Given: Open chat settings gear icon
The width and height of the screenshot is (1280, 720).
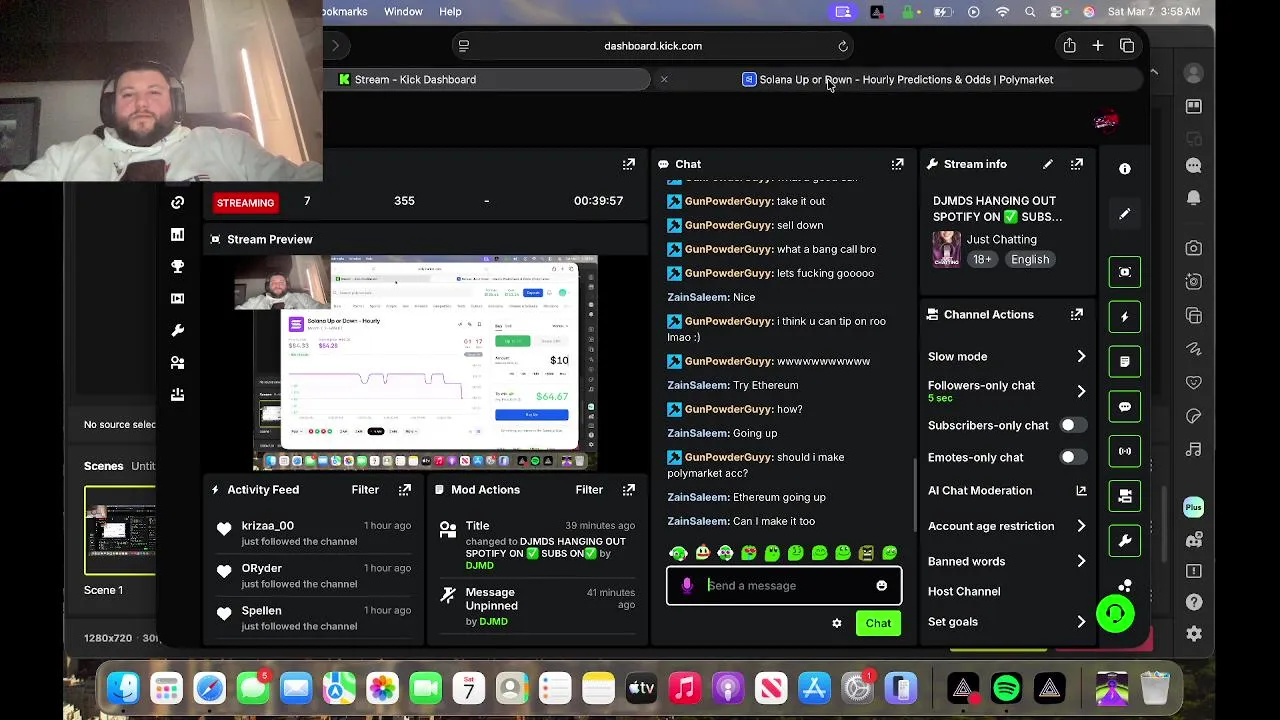Looking at the screenshot, I should point(837,623).
